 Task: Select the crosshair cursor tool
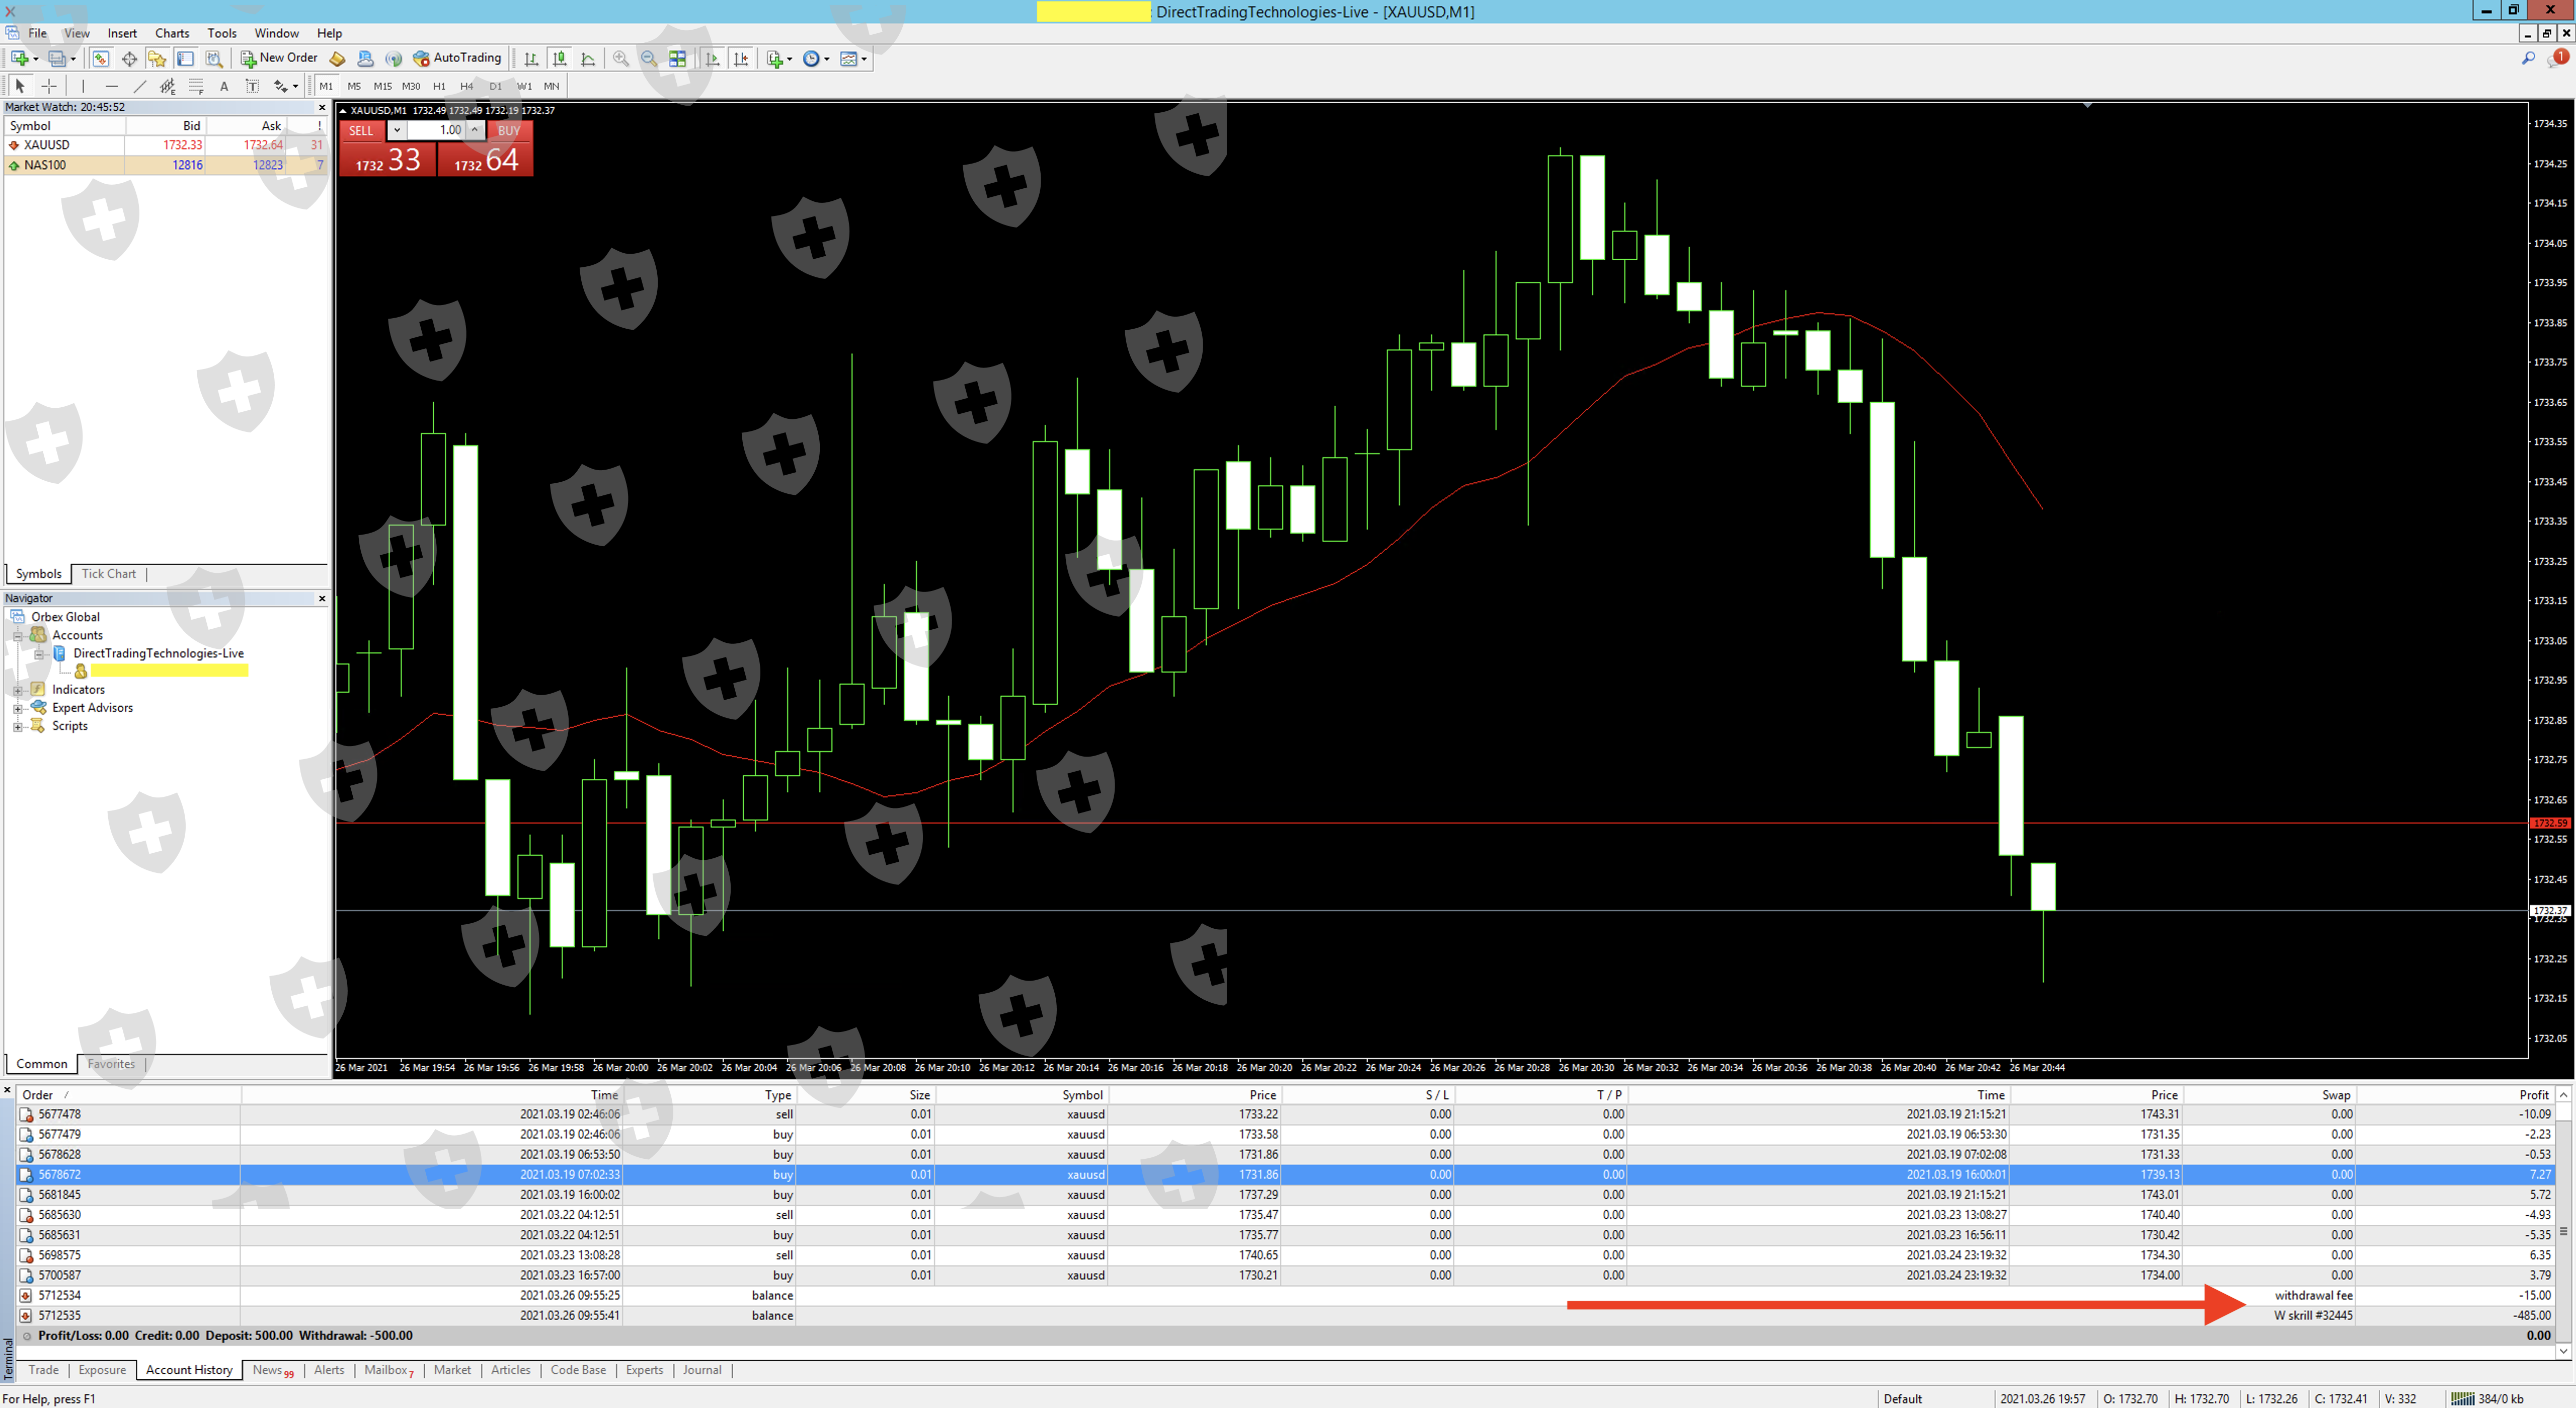click(49, 86)
